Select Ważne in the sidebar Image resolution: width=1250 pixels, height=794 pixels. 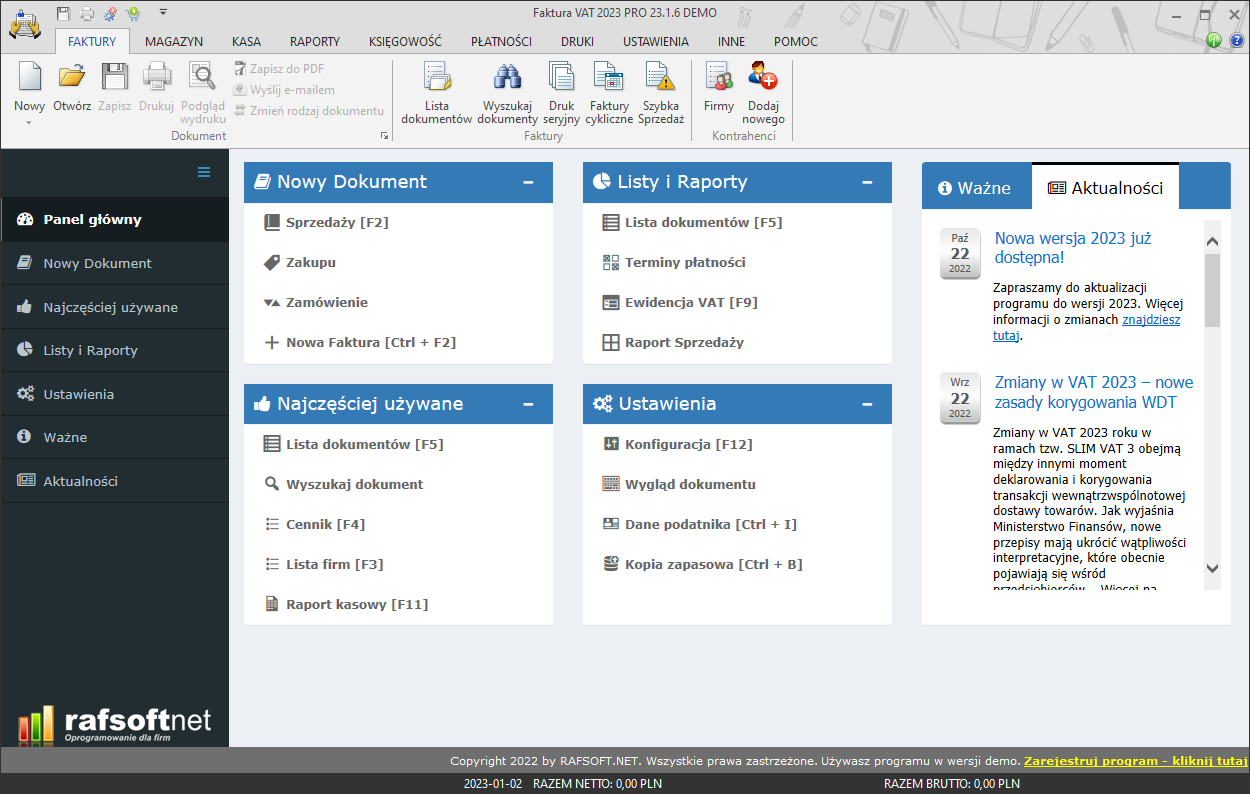click(114, 437)
